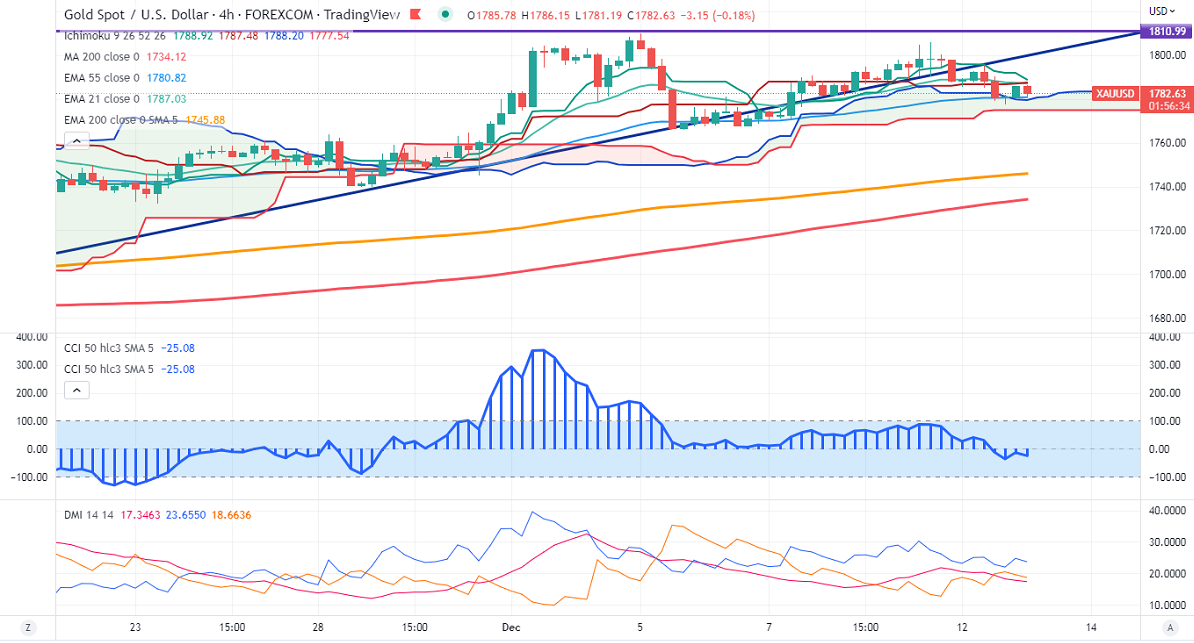1194x643 pixels.
Task: Select the Gold Spot / U.S. Dollar symbol title
Action: (136, 14)
